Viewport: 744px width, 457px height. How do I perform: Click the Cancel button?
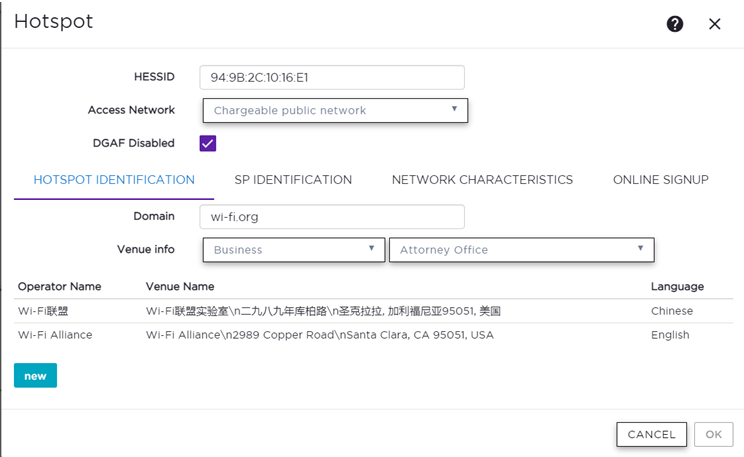coord(652,434)
